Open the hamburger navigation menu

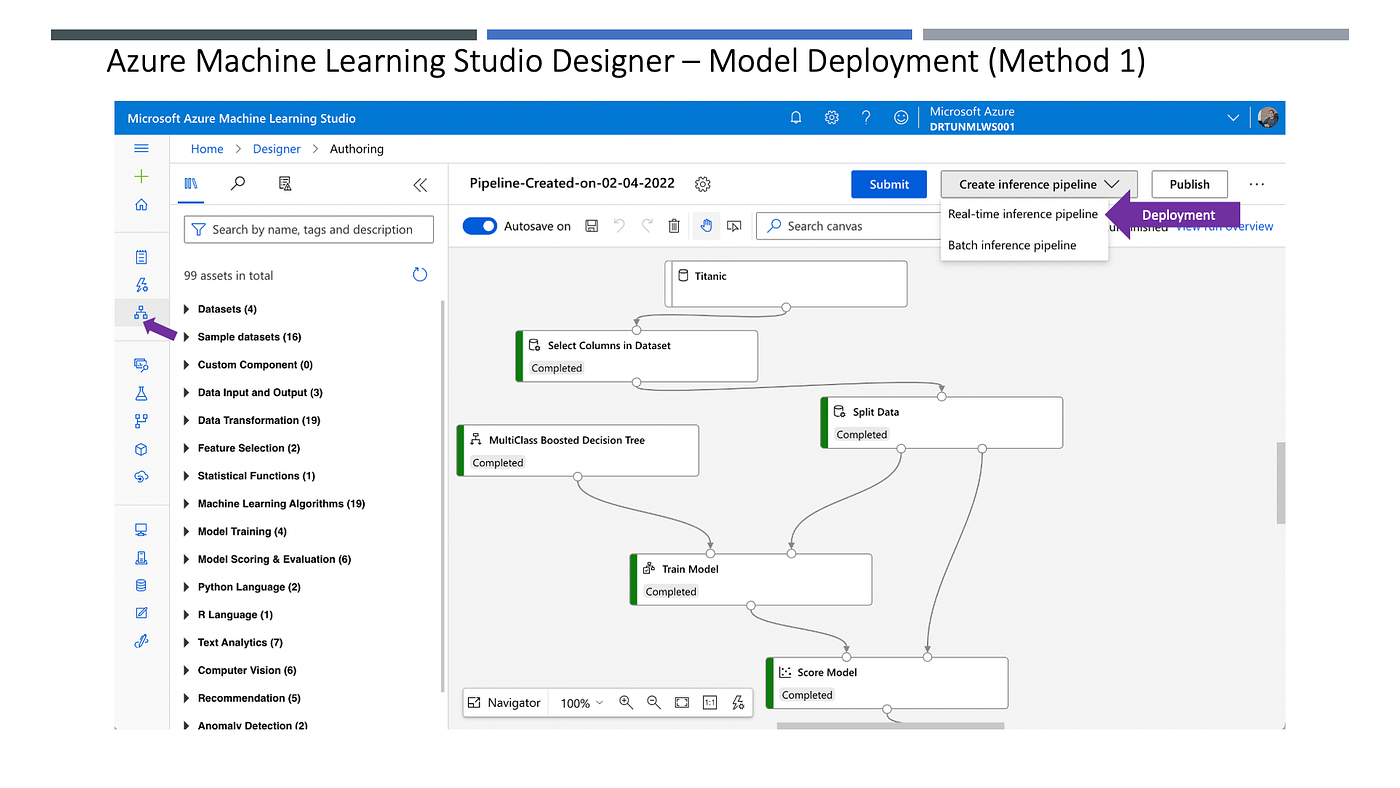click(141, 148)
